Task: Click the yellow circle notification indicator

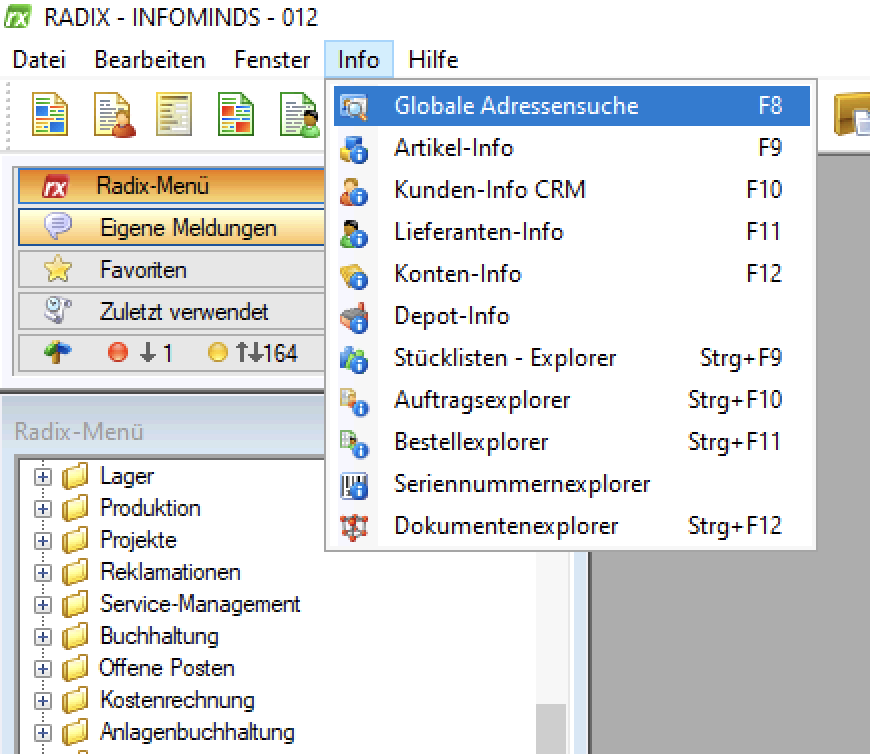Action: 218,352
